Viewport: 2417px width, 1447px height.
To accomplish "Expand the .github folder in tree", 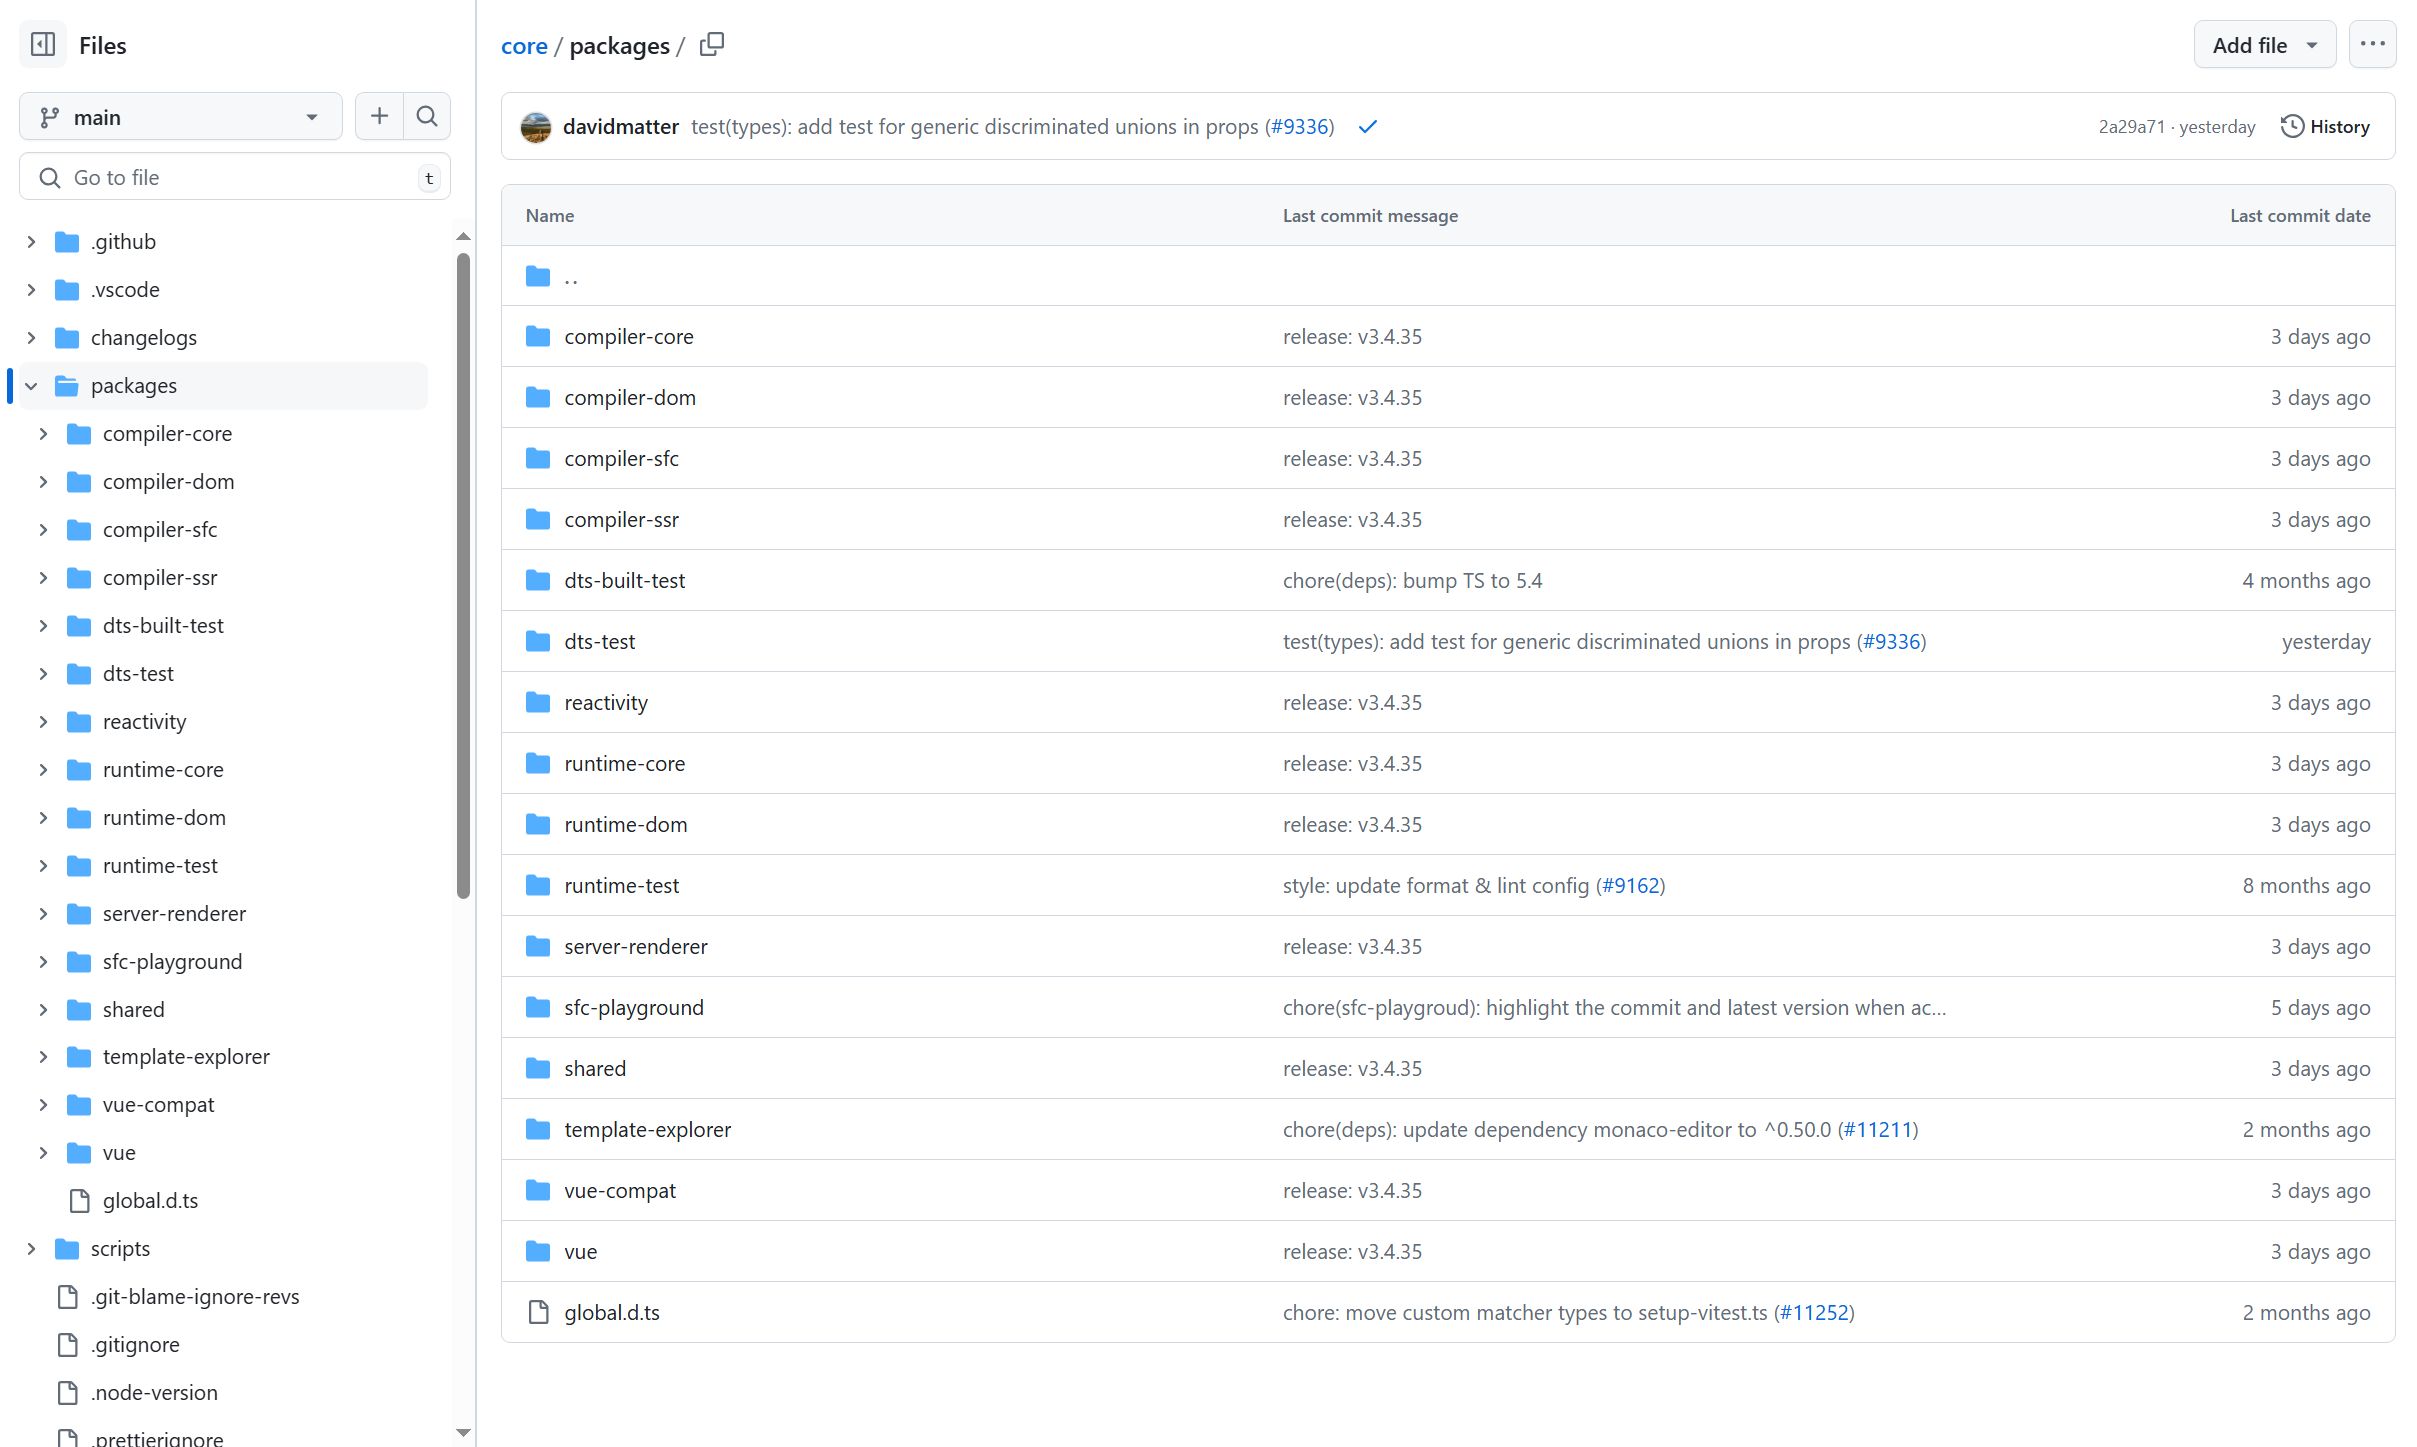I will tap(31, 242).
